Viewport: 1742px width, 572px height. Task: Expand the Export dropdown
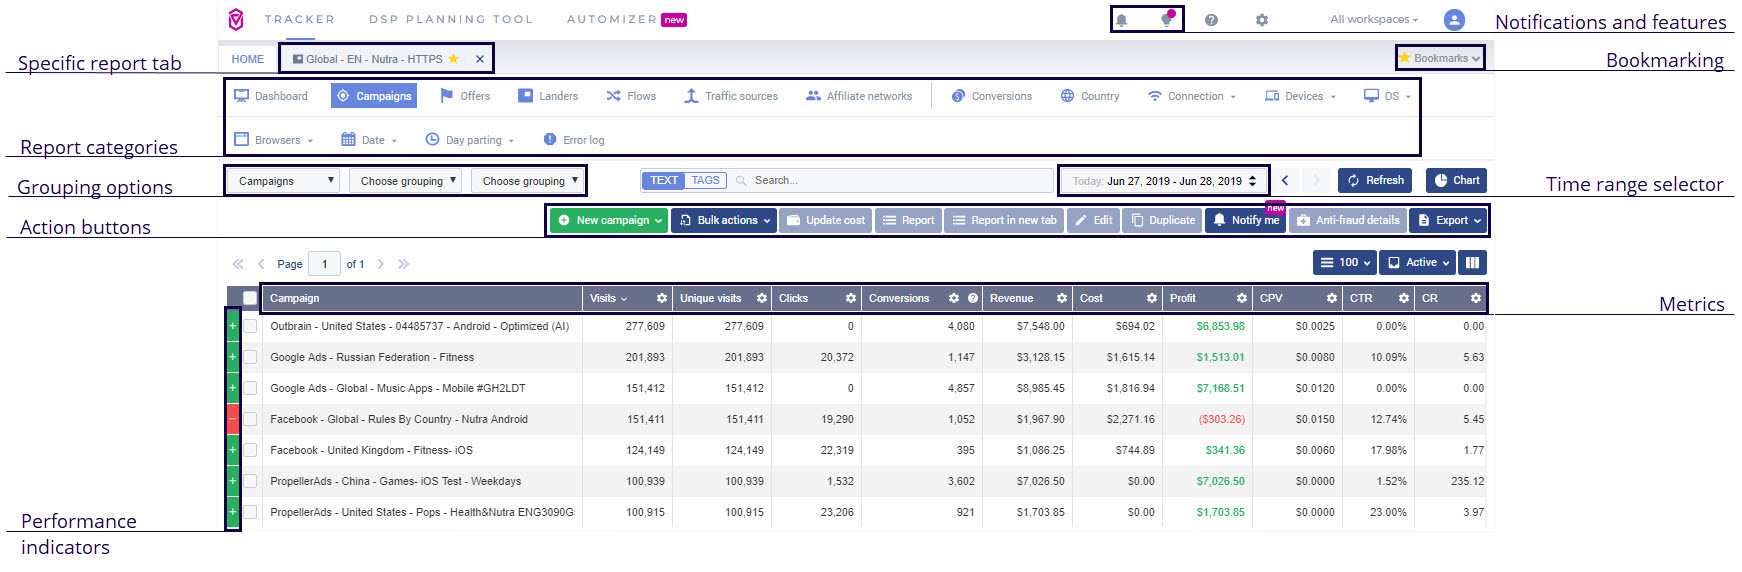[1449, 221]
